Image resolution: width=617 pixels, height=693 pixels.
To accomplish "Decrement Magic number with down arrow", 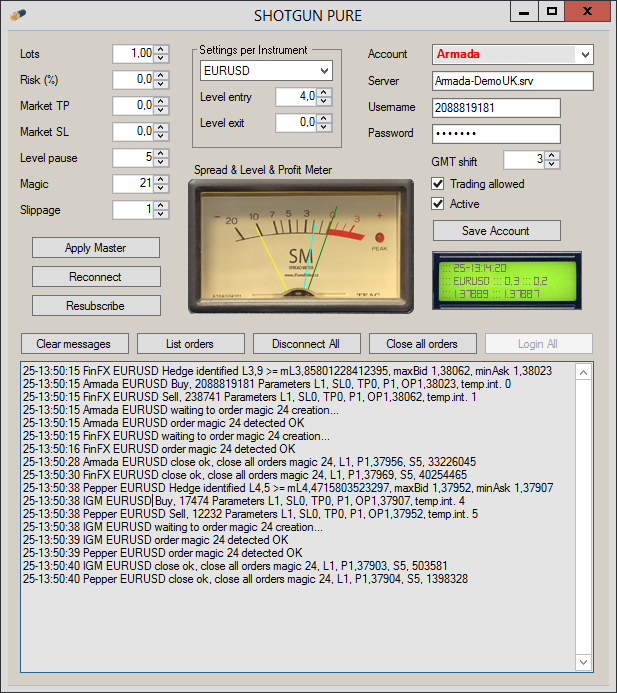I will point(161,188).
